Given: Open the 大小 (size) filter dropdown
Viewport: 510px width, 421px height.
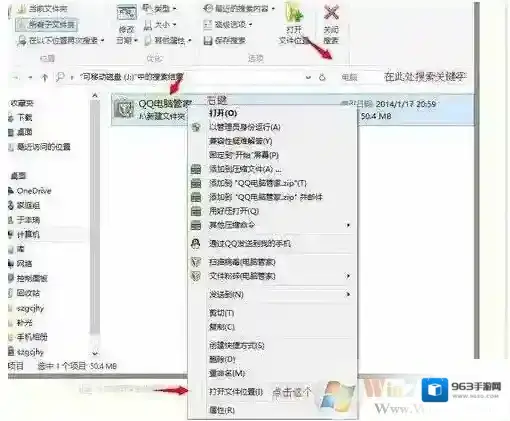Looking at the screenshot, I should click(160, 25).
